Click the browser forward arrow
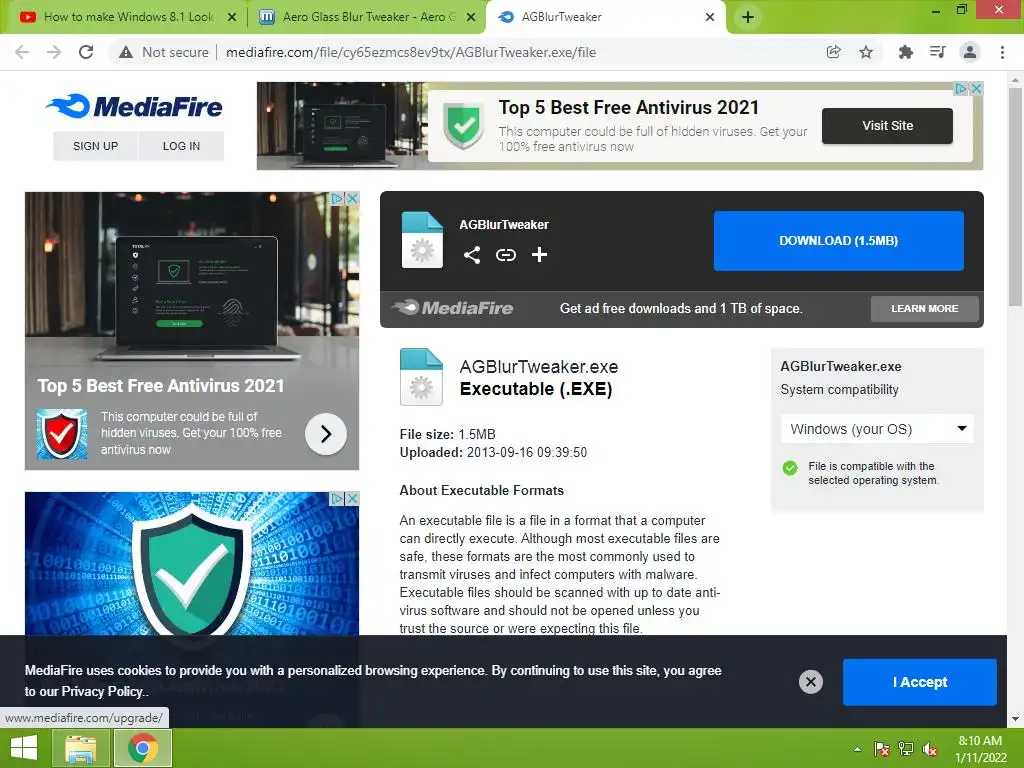 [54, 52]
